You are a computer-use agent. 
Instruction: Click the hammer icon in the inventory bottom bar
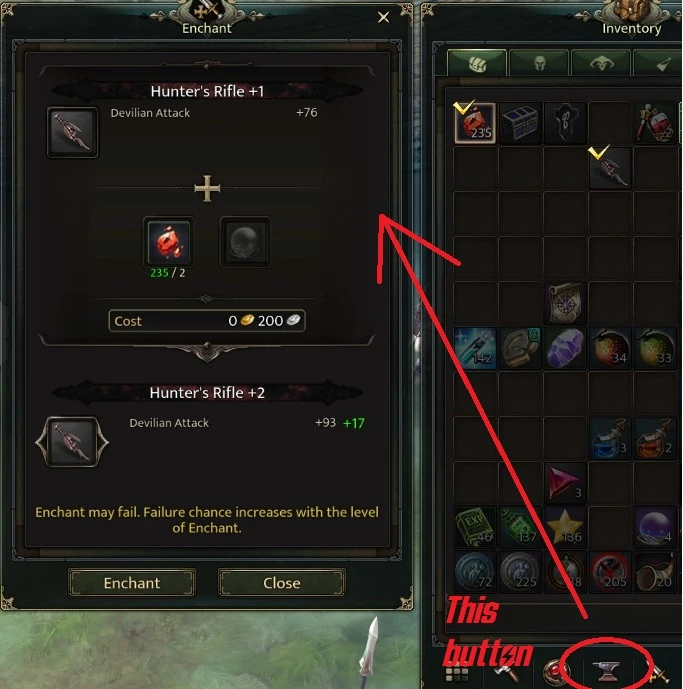click(507, 672)
